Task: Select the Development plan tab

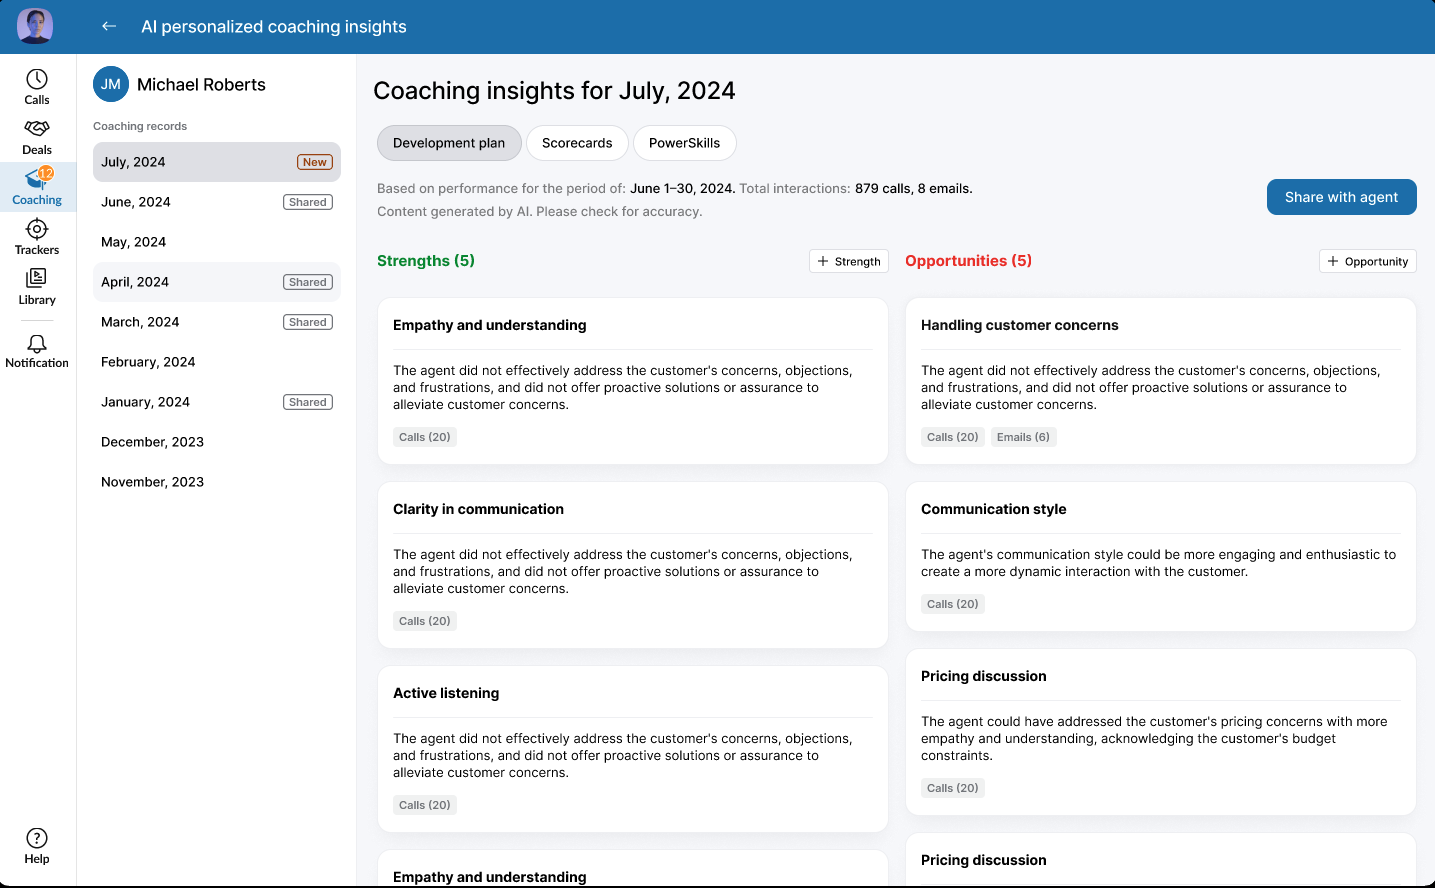Action: coord(448,143)
